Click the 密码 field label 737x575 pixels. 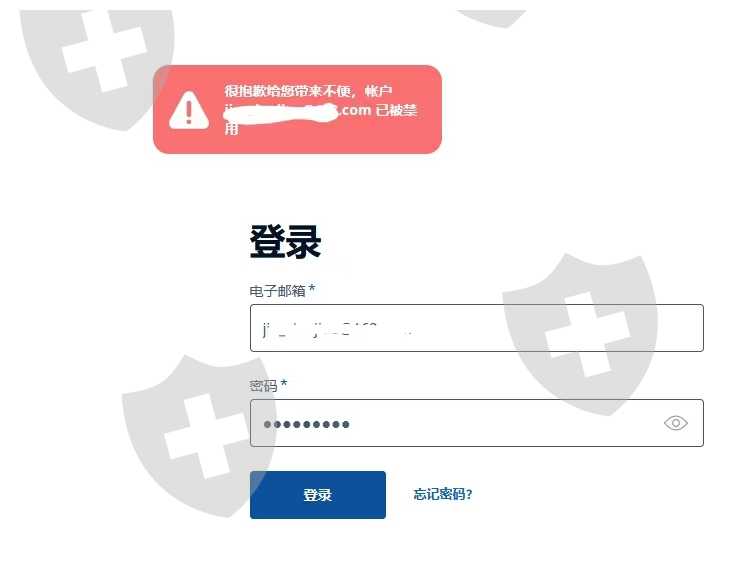[263, 386]
